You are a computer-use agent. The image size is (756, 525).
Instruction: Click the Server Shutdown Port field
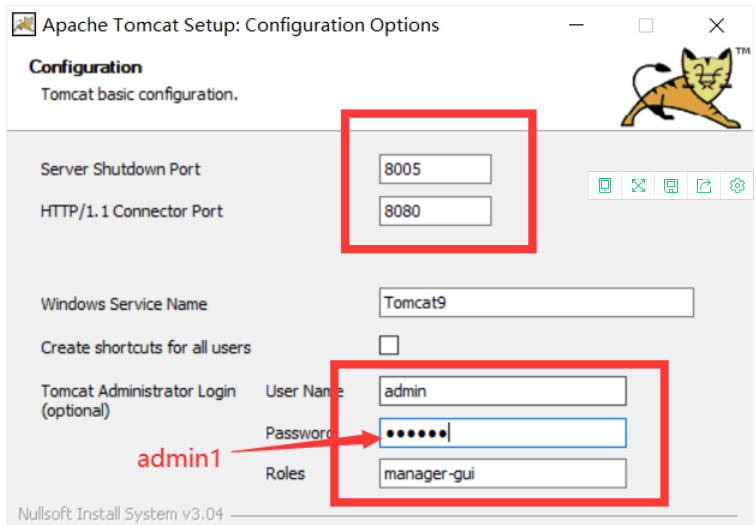[435, 169]
